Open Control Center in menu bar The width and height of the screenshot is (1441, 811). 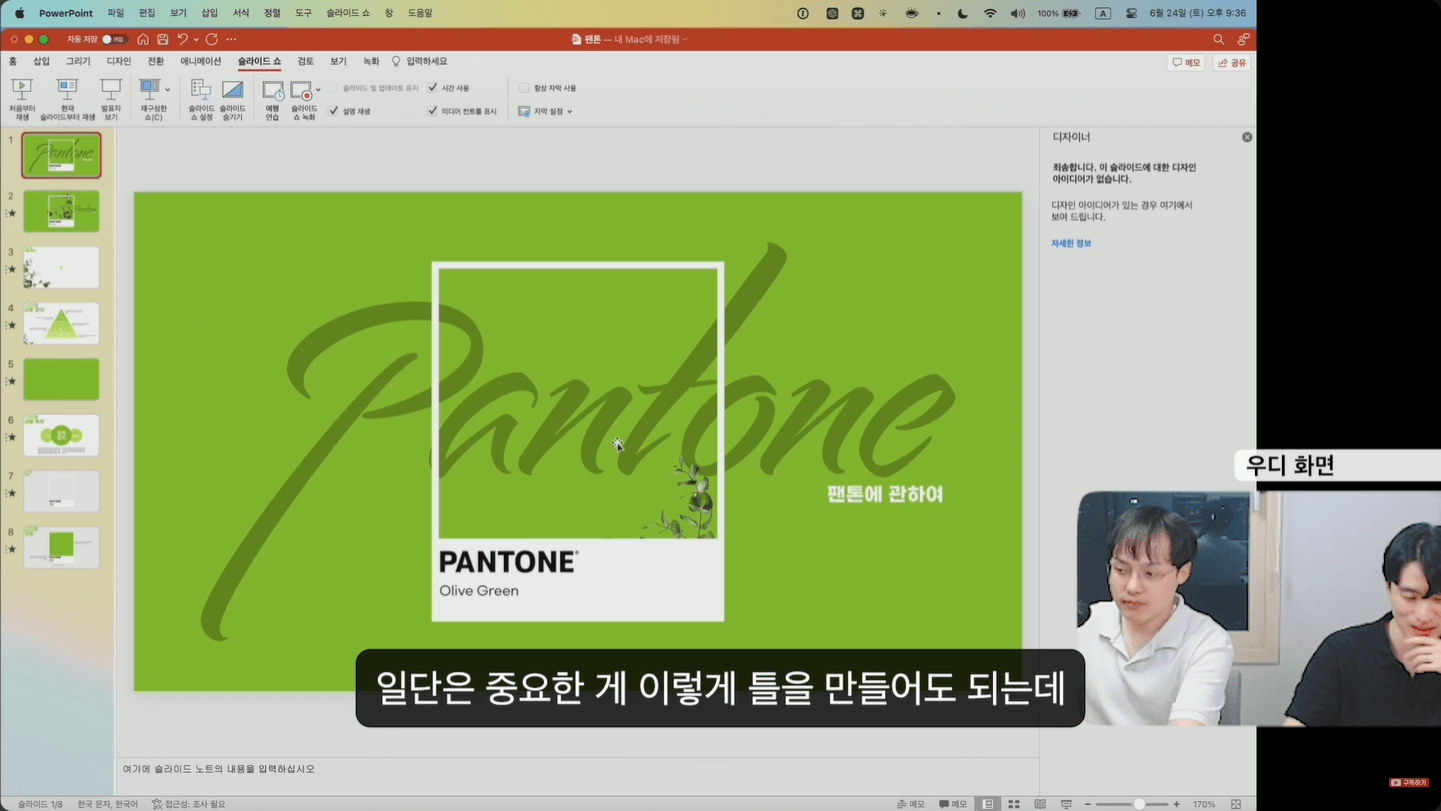click(x=1131, y=13)
